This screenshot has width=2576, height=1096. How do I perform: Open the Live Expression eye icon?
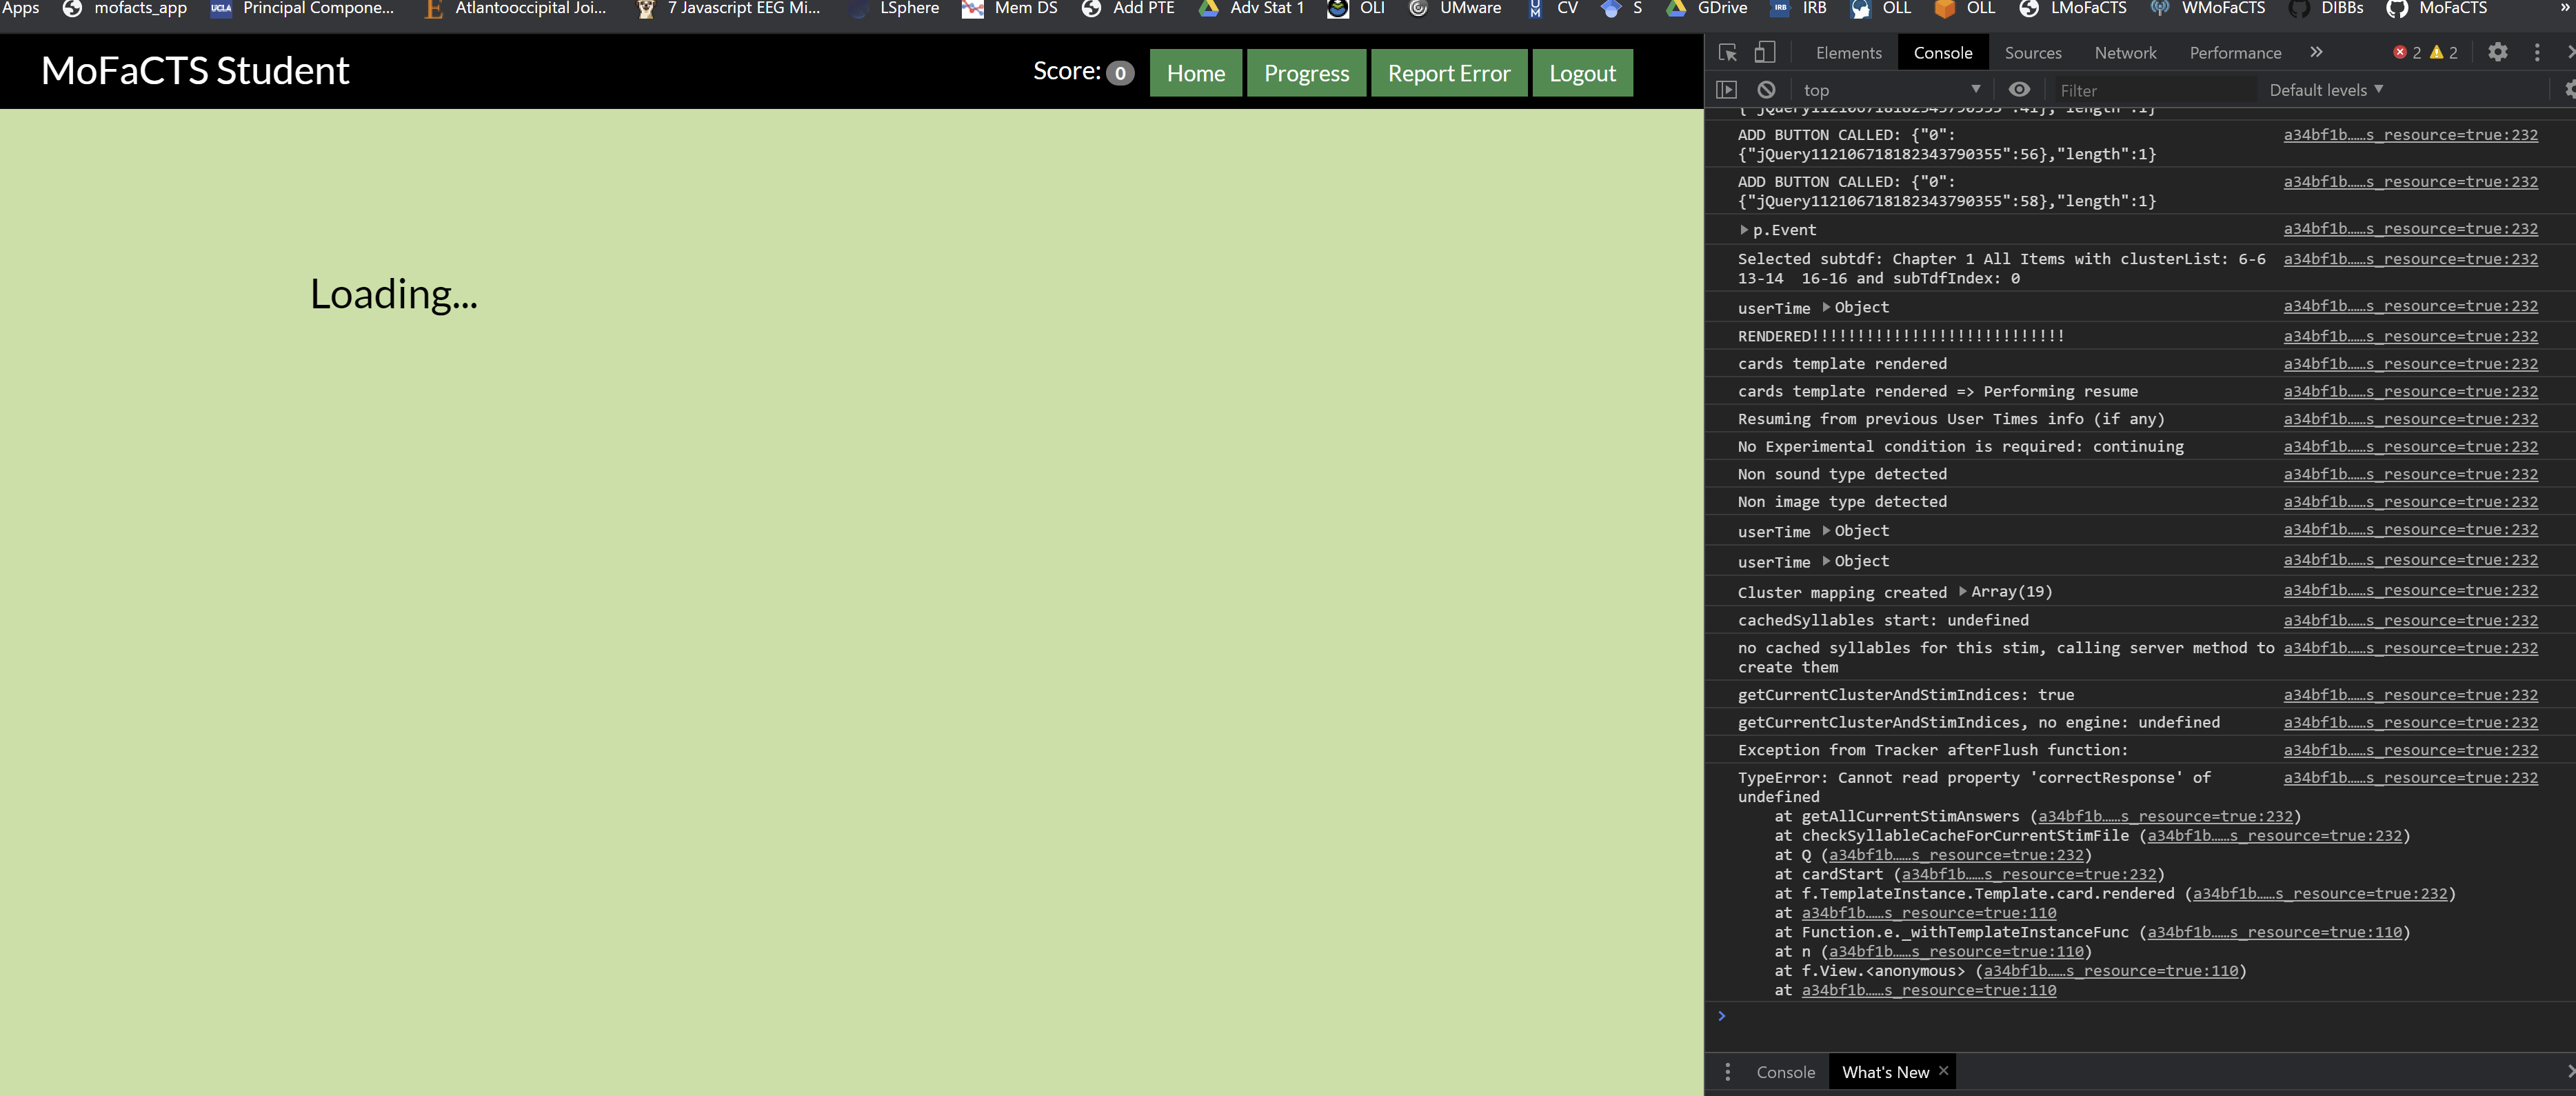2019,89
